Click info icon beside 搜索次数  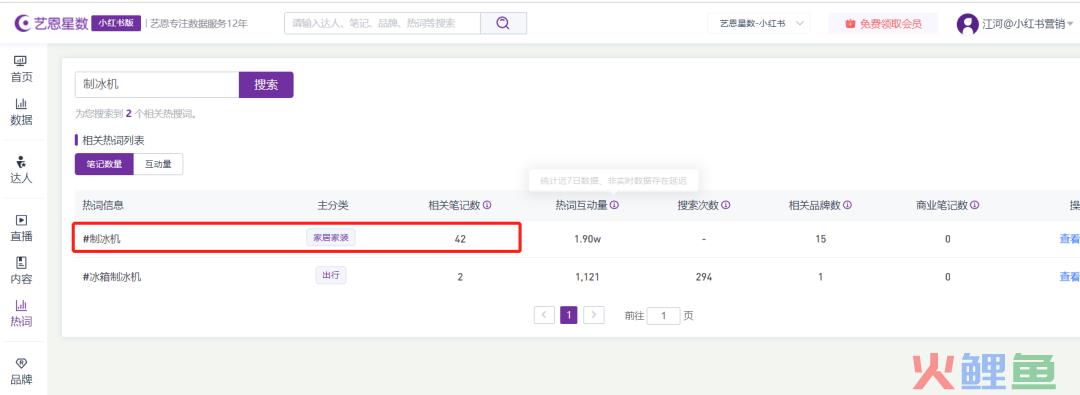(x=726, y=205)
